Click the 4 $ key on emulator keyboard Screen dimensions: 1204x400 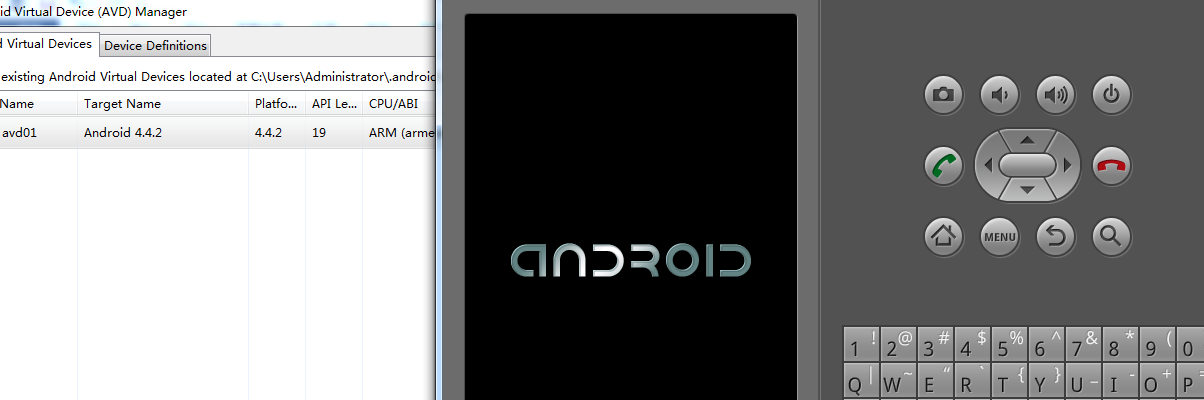coord(972,346)
